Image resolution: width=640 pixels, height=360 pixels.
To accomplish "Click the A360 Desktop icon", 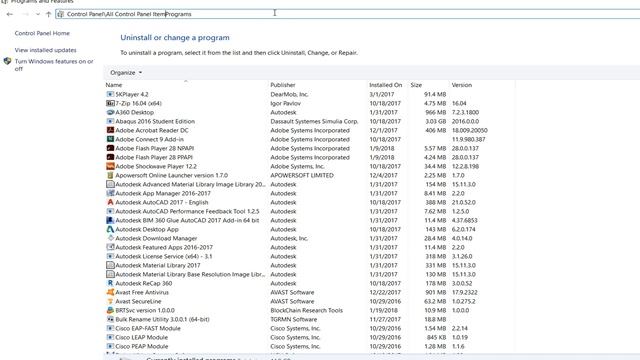I will [110, 112].
